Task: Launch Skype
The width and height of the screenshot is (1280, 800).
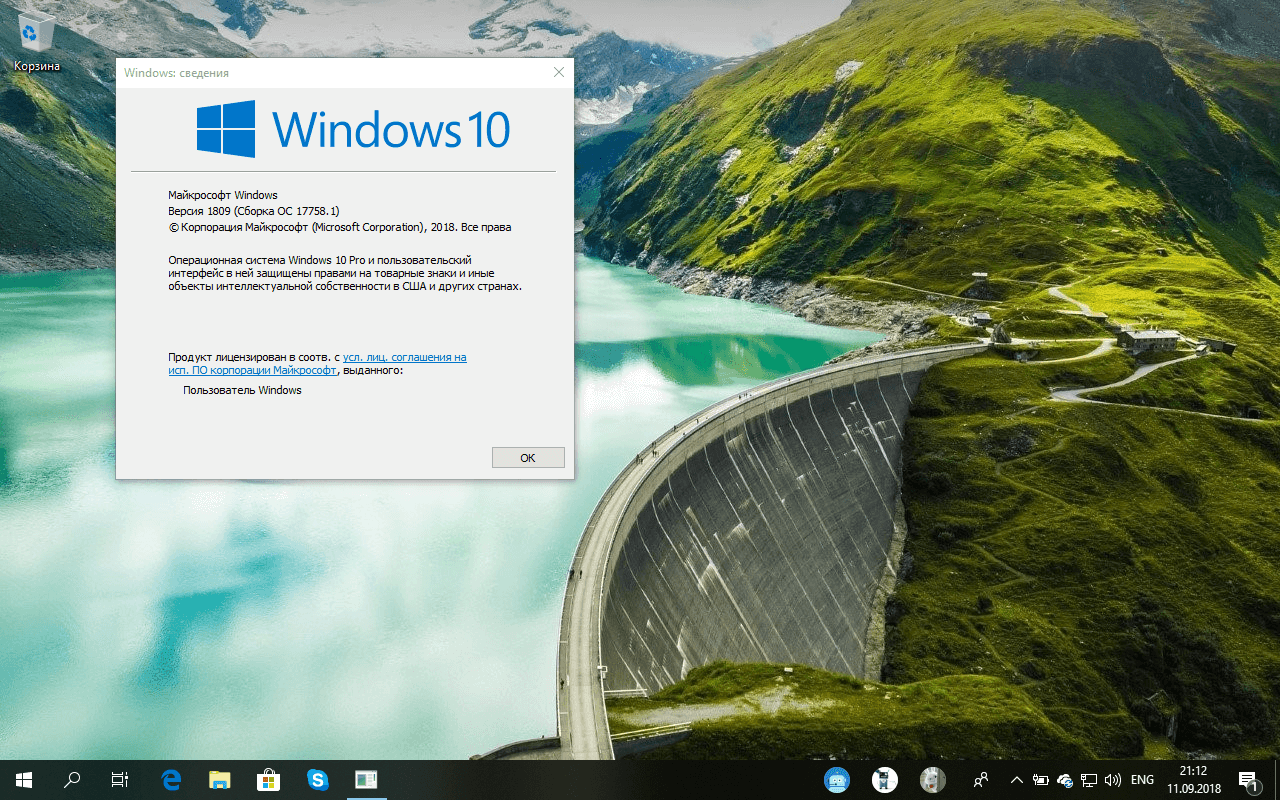Action: (x=317, y=779)
